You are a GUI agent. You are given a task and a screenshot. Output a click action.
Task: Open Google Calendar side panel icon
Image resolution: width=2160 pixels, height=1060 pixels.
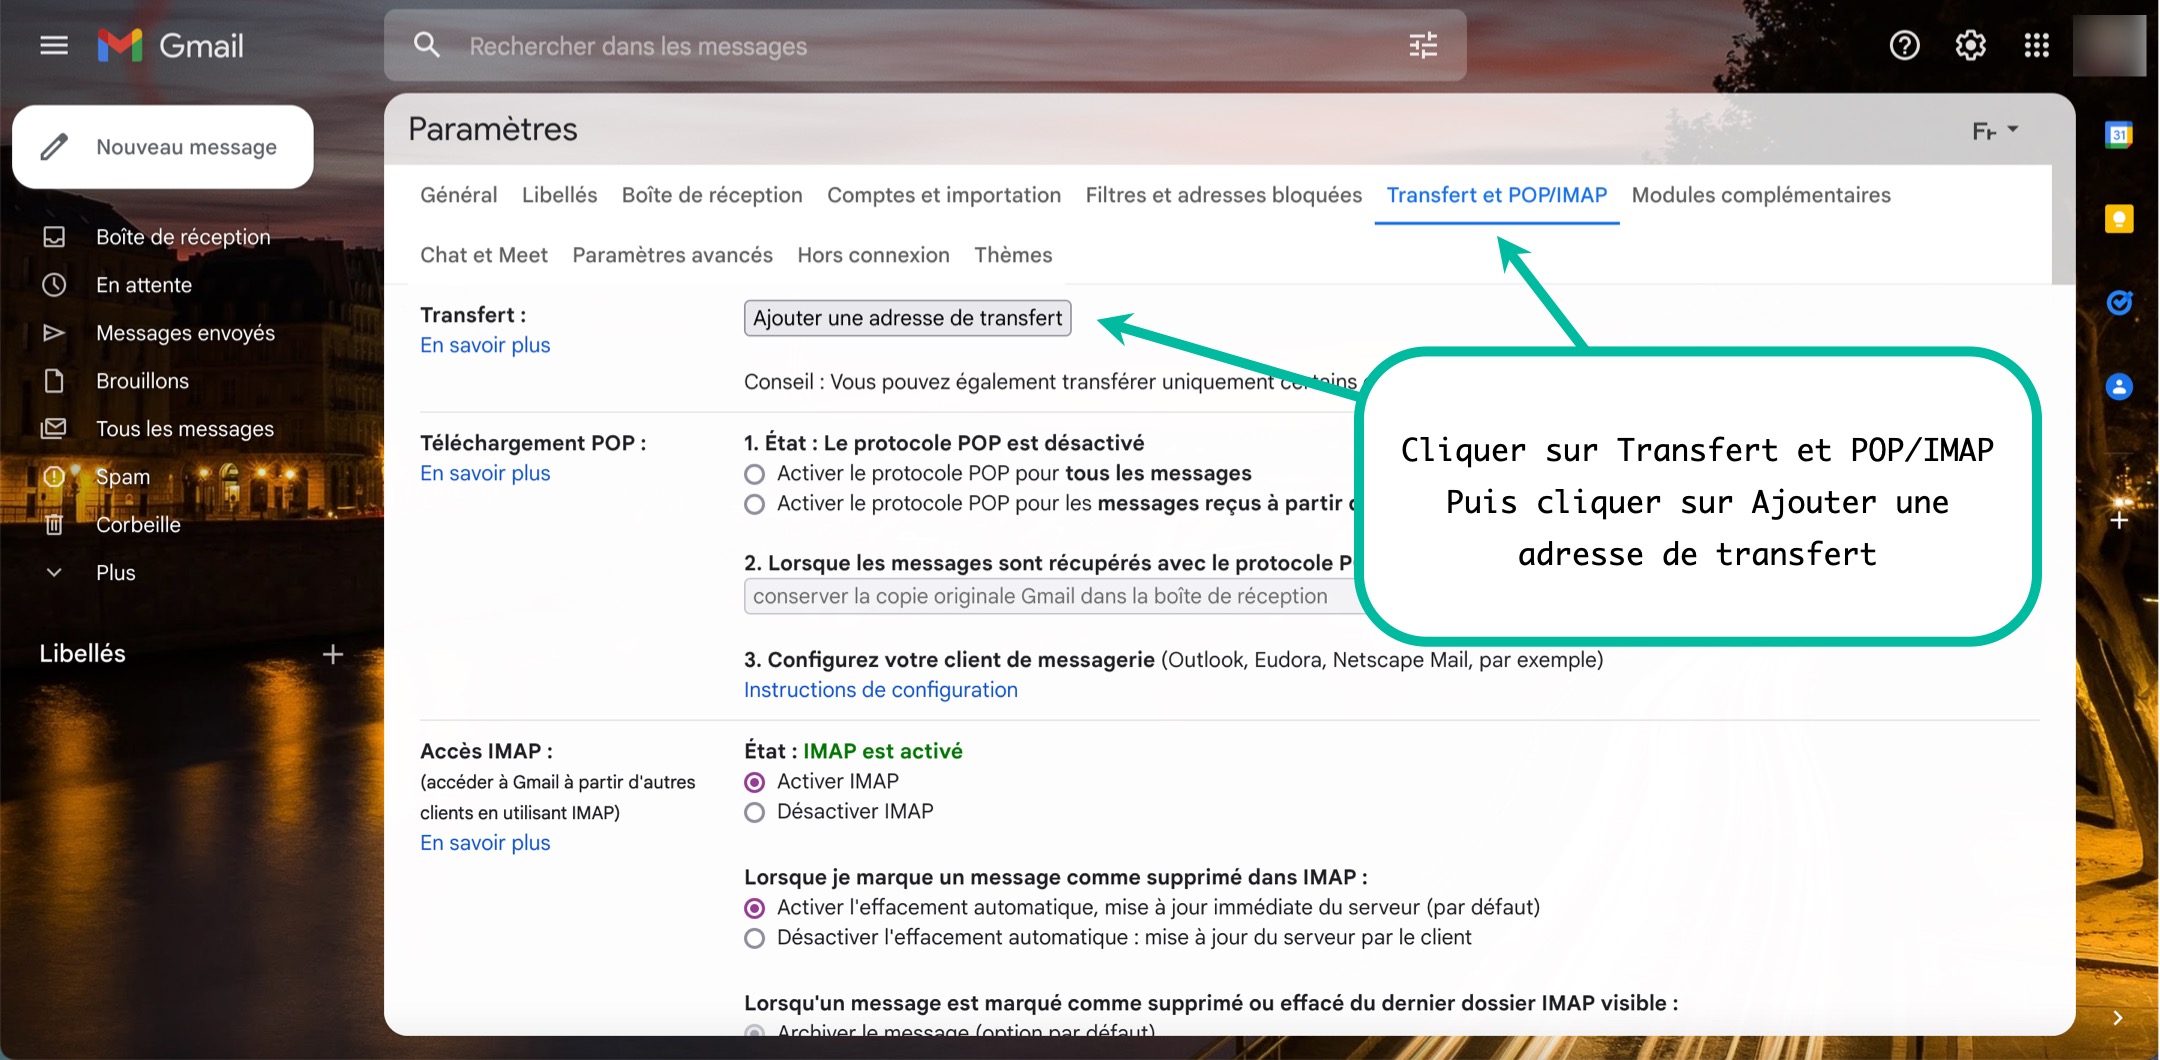2118,135
